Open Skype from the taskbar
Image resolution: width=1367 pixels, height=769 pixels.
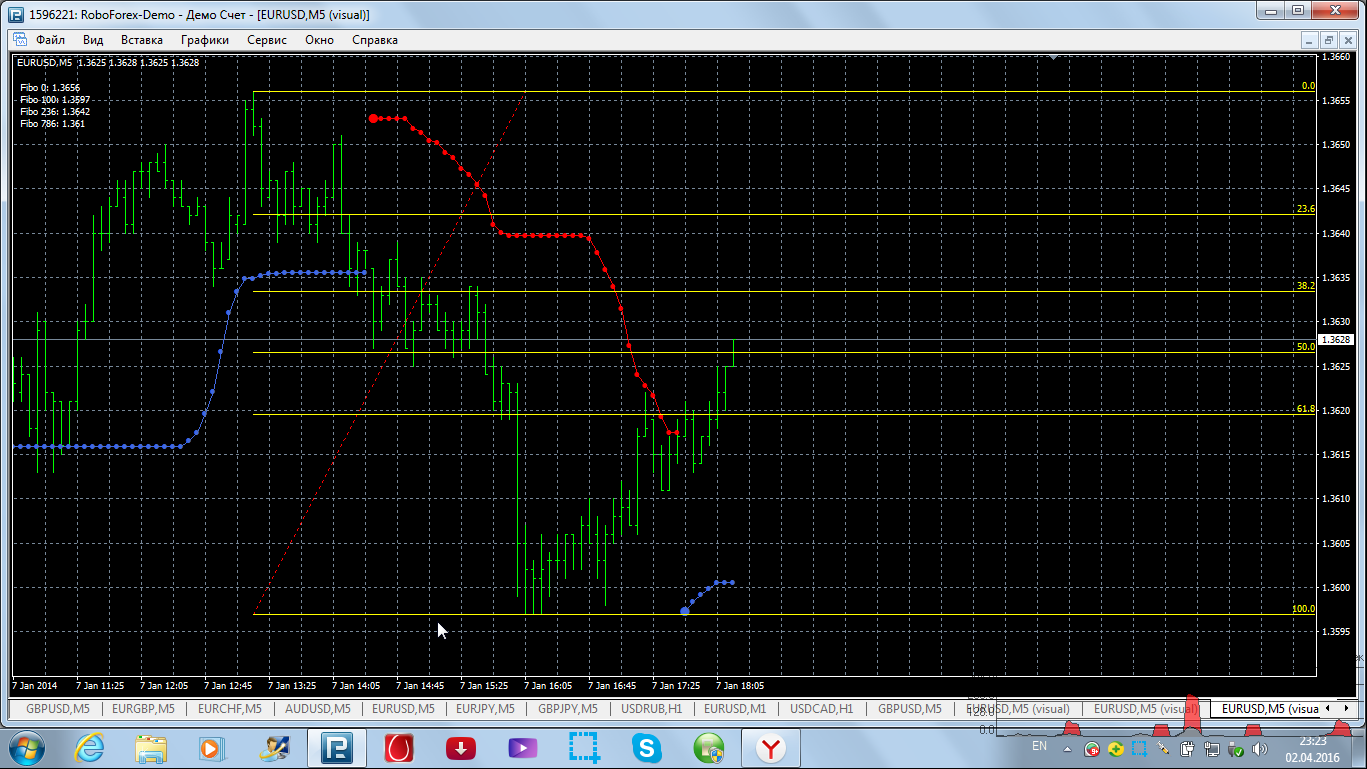coord(647,747)
